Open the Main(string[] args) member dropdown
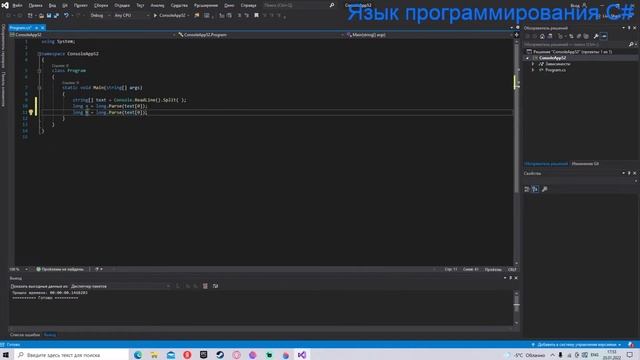The width and height of the screenshot is (640, 360). 429,35
